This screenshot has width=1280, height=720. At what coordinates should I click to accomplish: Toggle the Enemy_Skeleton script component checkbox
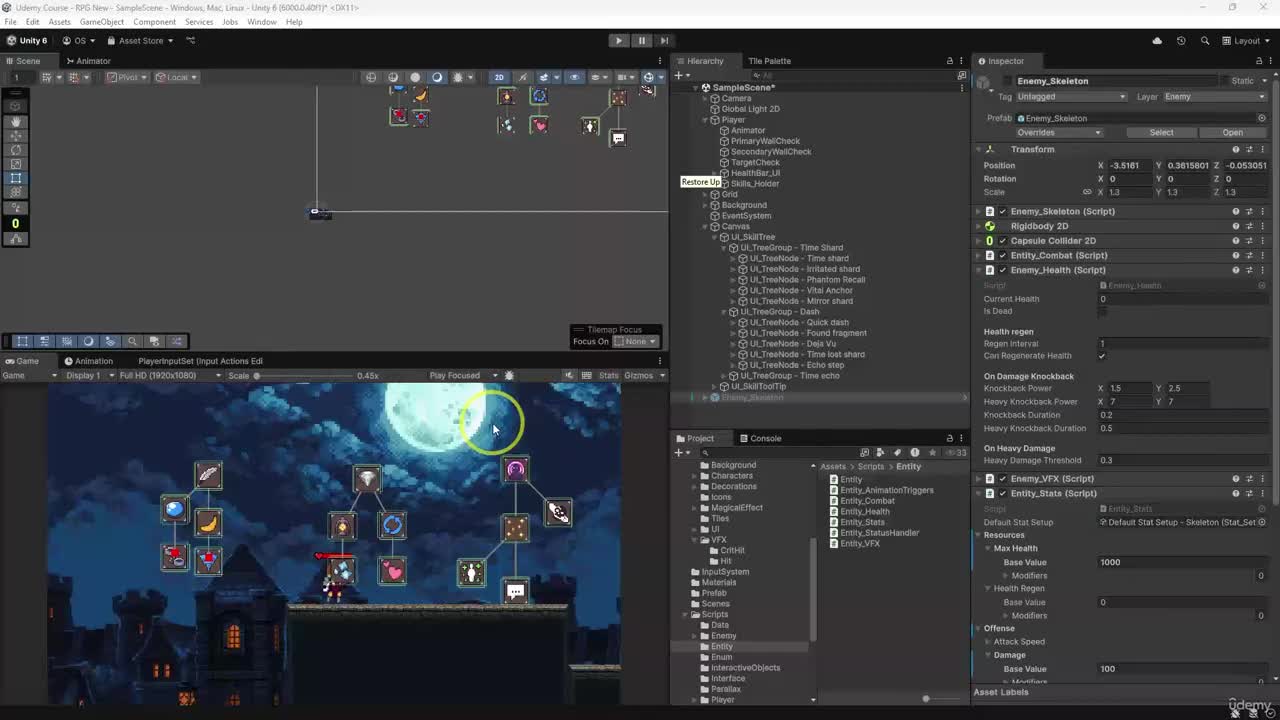pyautogui.click(x=1002, y=211)
